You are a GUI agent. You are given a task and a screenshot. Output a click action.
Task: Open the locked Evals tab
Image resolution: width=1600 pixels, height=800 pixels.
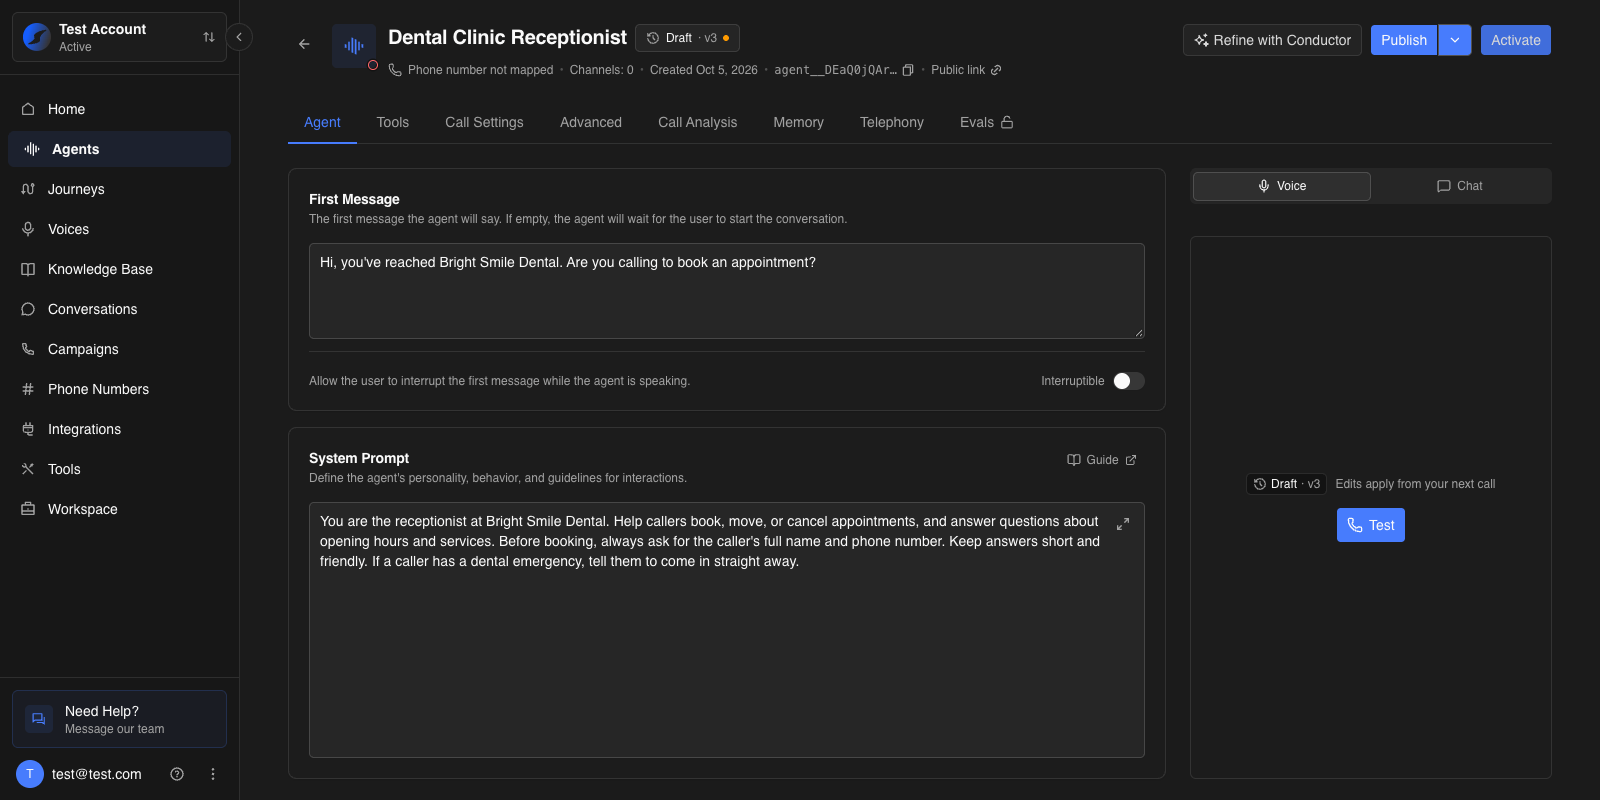[x=986, y=122]
